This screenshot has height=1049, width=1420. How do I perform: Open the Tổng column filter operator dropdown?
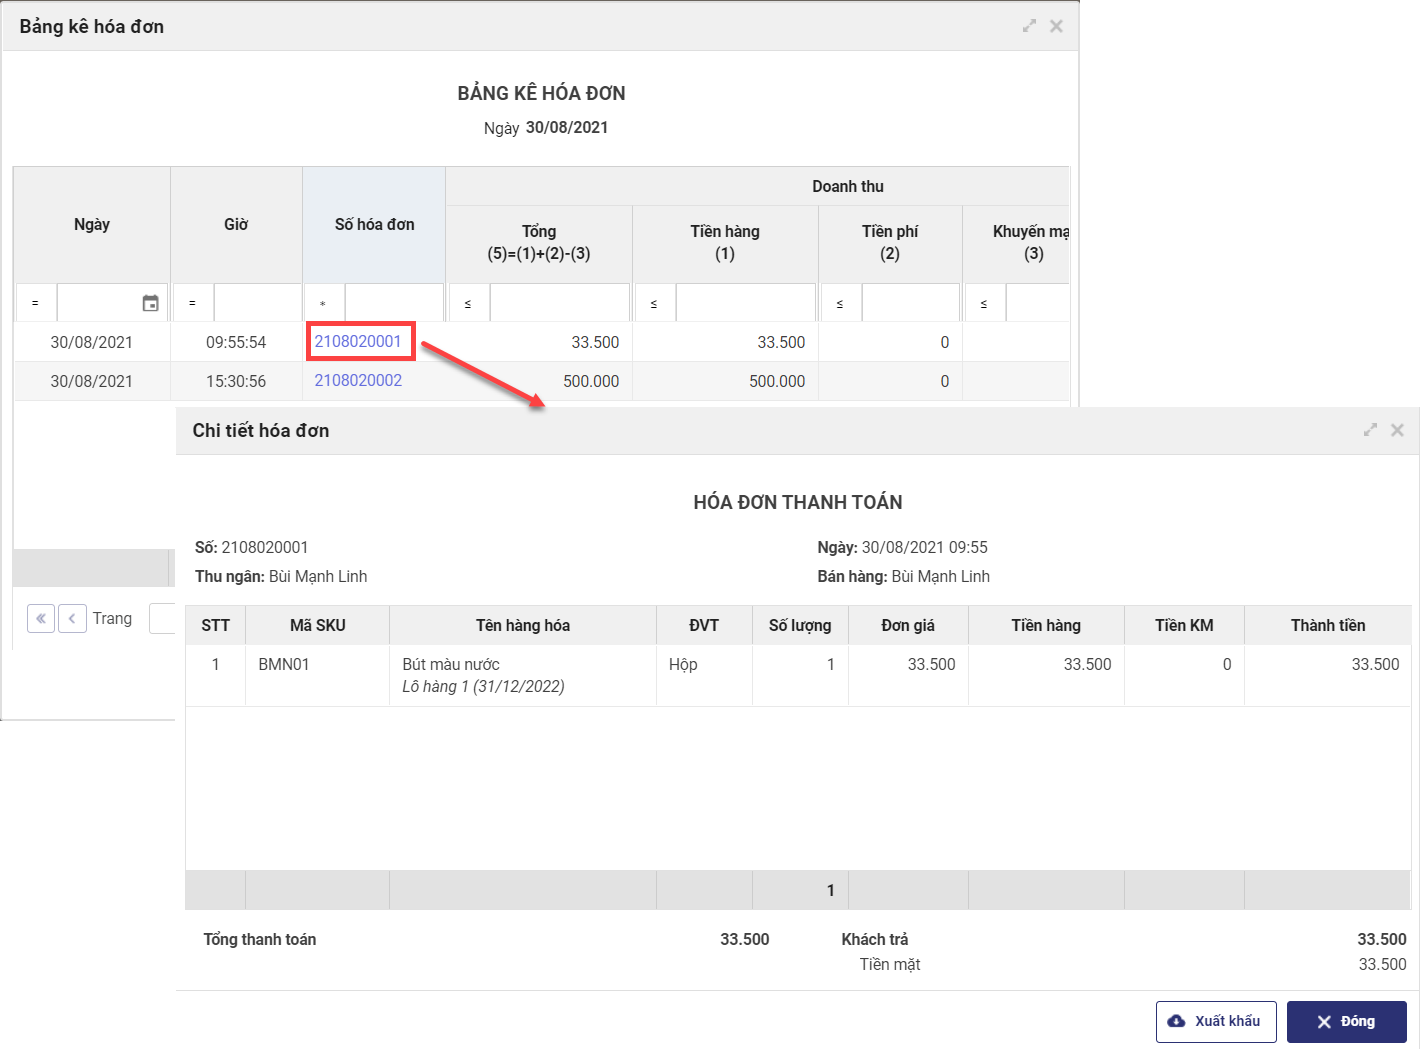(x=468, y=303)
